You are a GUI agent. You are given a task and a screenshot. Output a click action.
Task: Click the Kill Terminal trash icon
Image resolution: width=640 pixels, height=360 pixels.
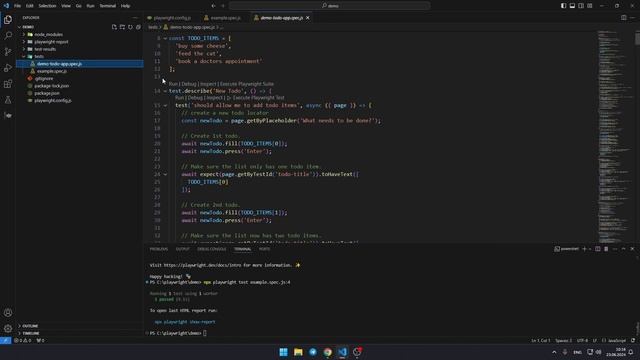point(606,249)
